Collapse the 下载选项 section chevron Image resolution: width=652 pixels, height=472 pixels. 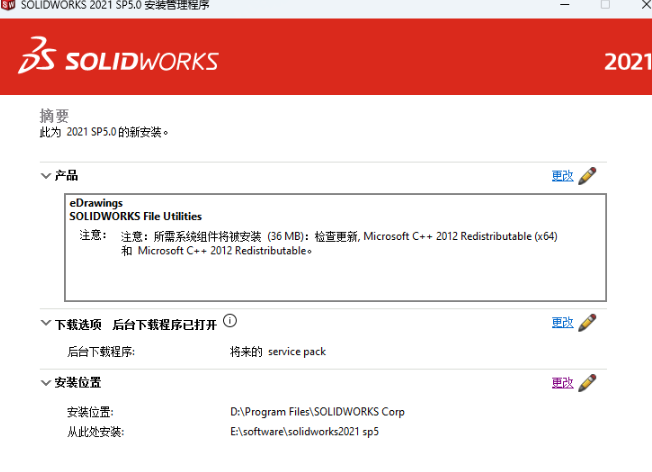tap(46, 323)
